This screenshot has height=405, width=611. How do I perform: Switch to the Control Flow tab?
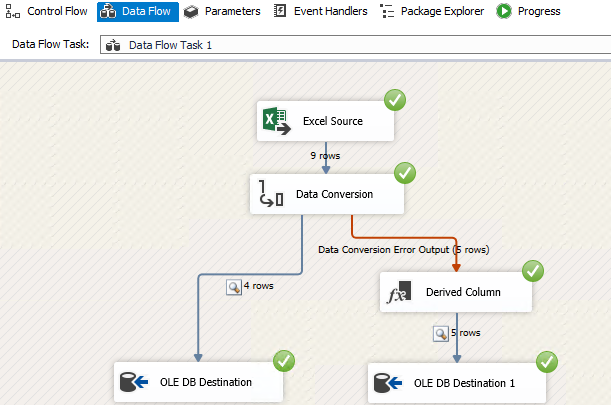click(46, 11)
